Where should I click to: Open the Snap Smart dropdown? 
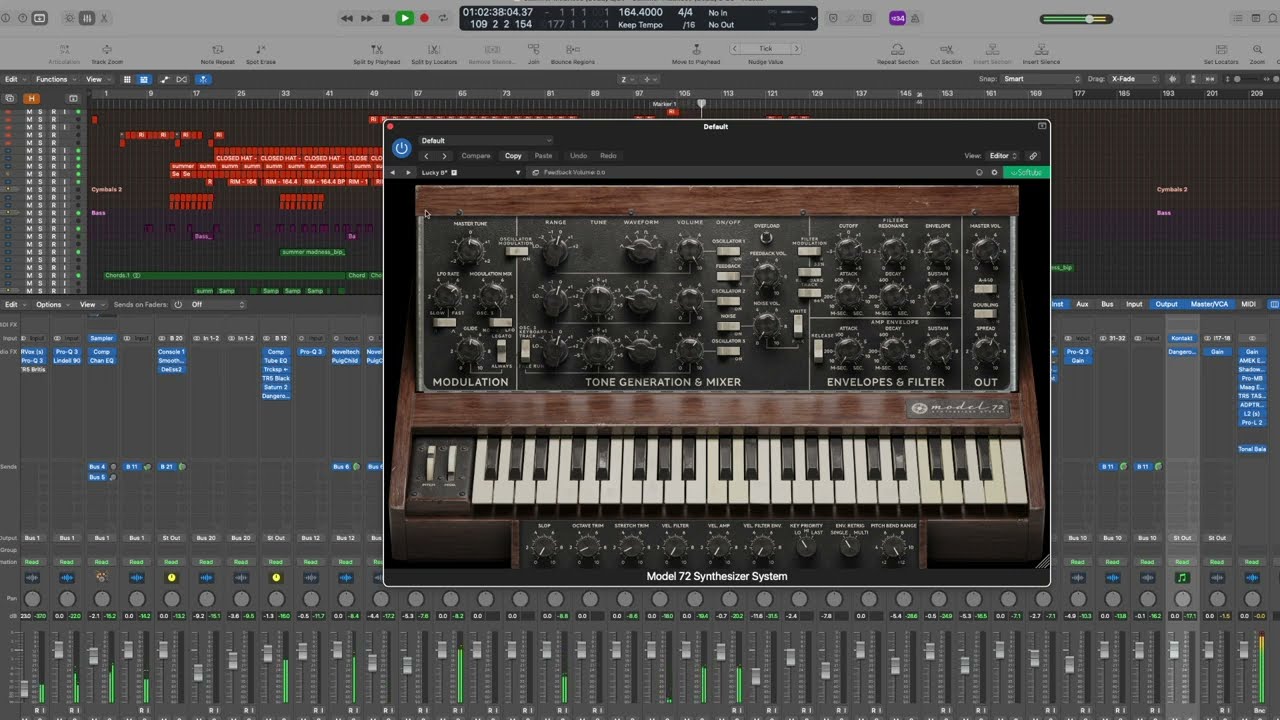pyautogui.click(x=1042, y=79)
